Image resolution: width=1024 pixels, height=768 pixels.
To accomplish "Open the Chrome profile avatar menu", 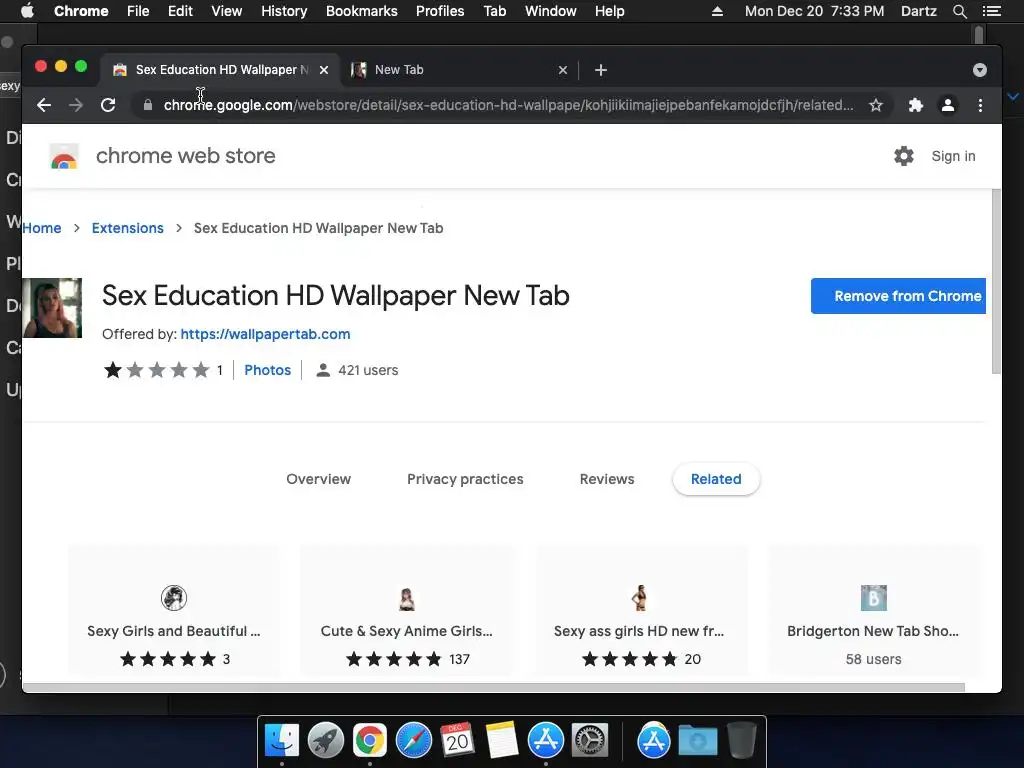I will [x=948, y=105].
